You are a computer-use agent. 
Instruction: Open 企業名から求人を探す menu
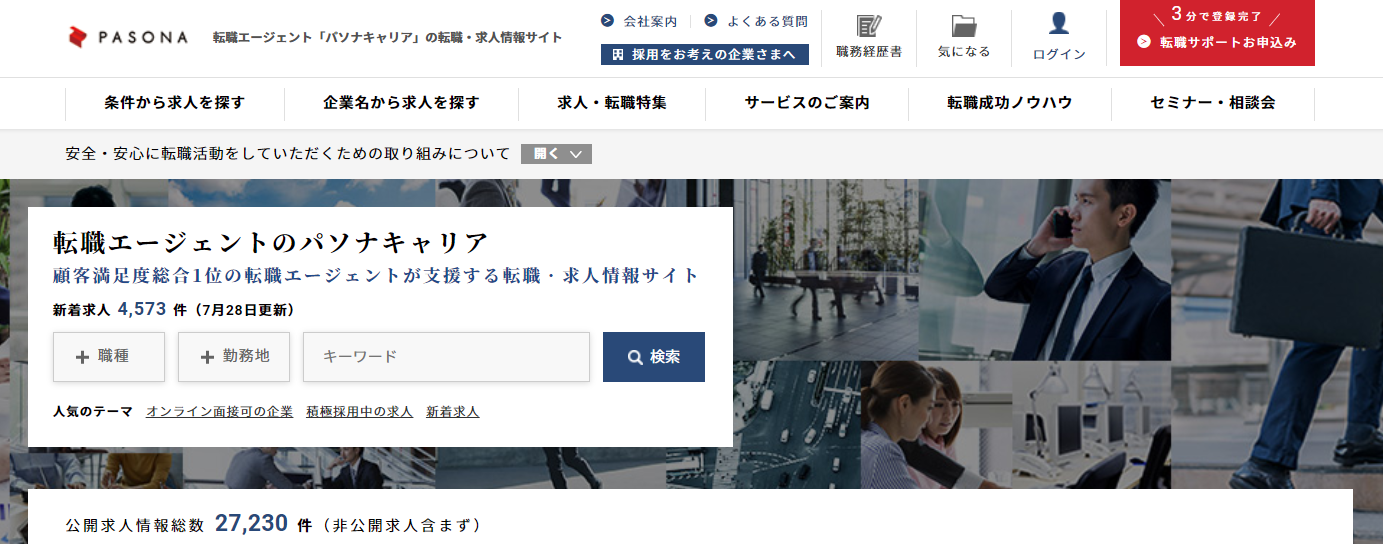click(401, 103)
